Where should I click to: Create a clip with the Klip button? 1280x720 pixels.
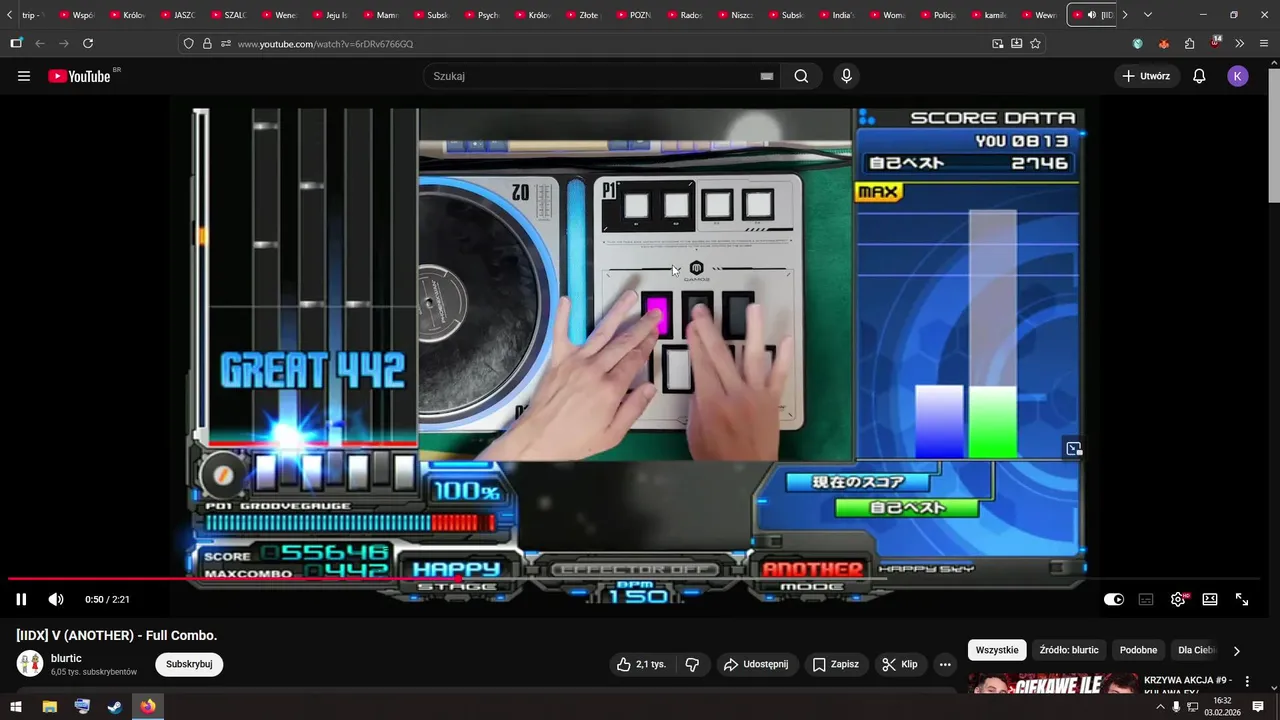click(900, 664)
